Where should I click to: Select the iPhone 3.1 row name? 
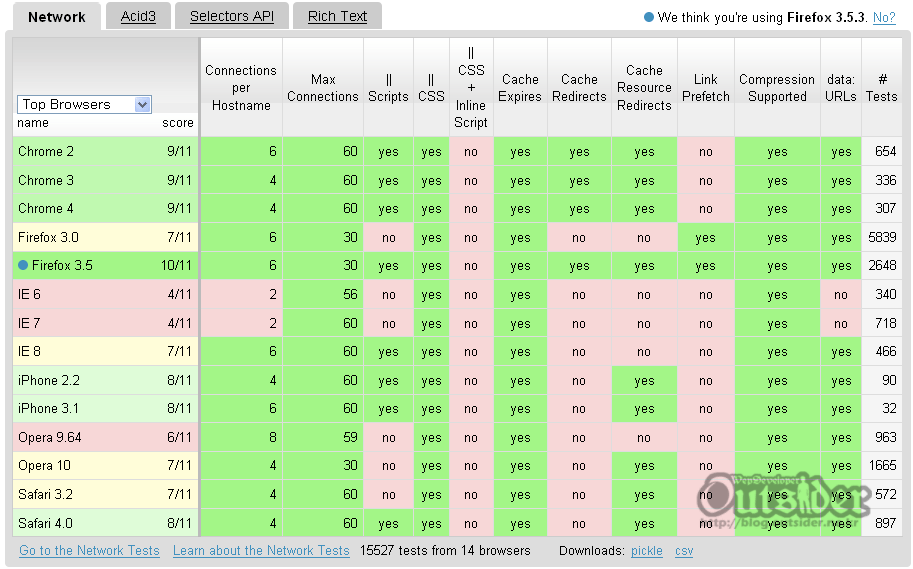pos(48,408)
